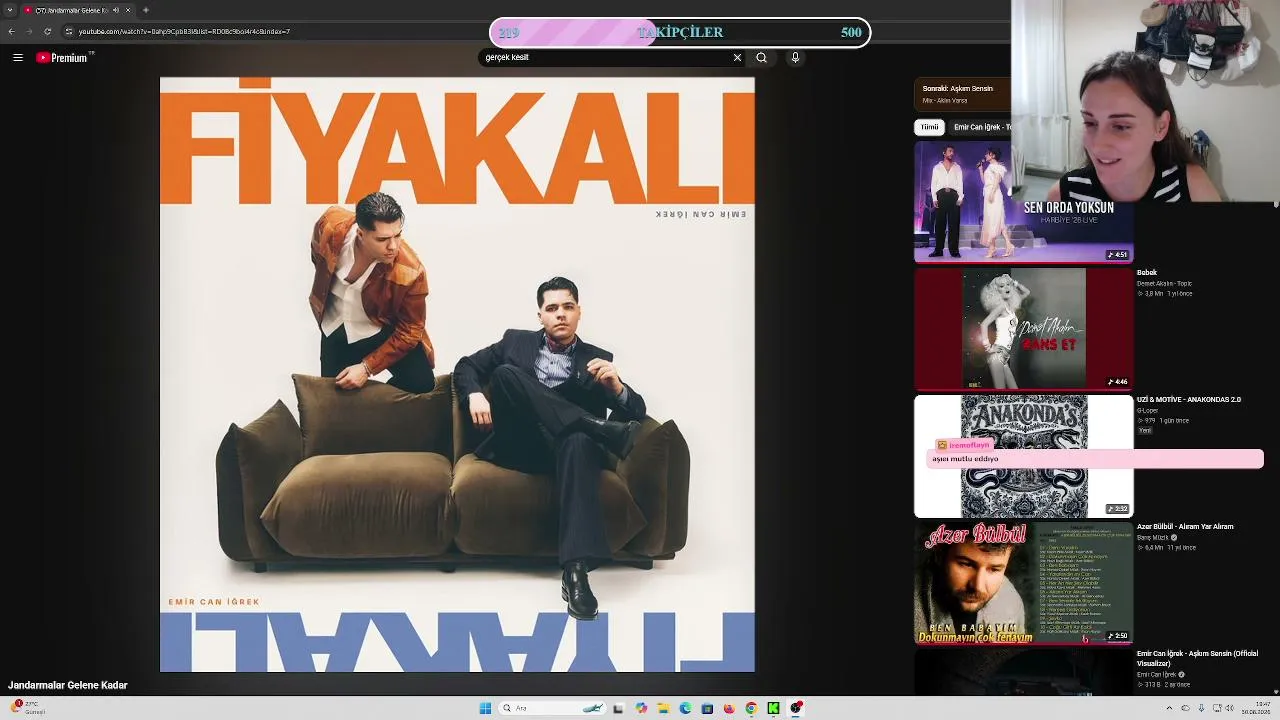
Task: Click the youtube.com URL address bar
Action: coord(184,31)
